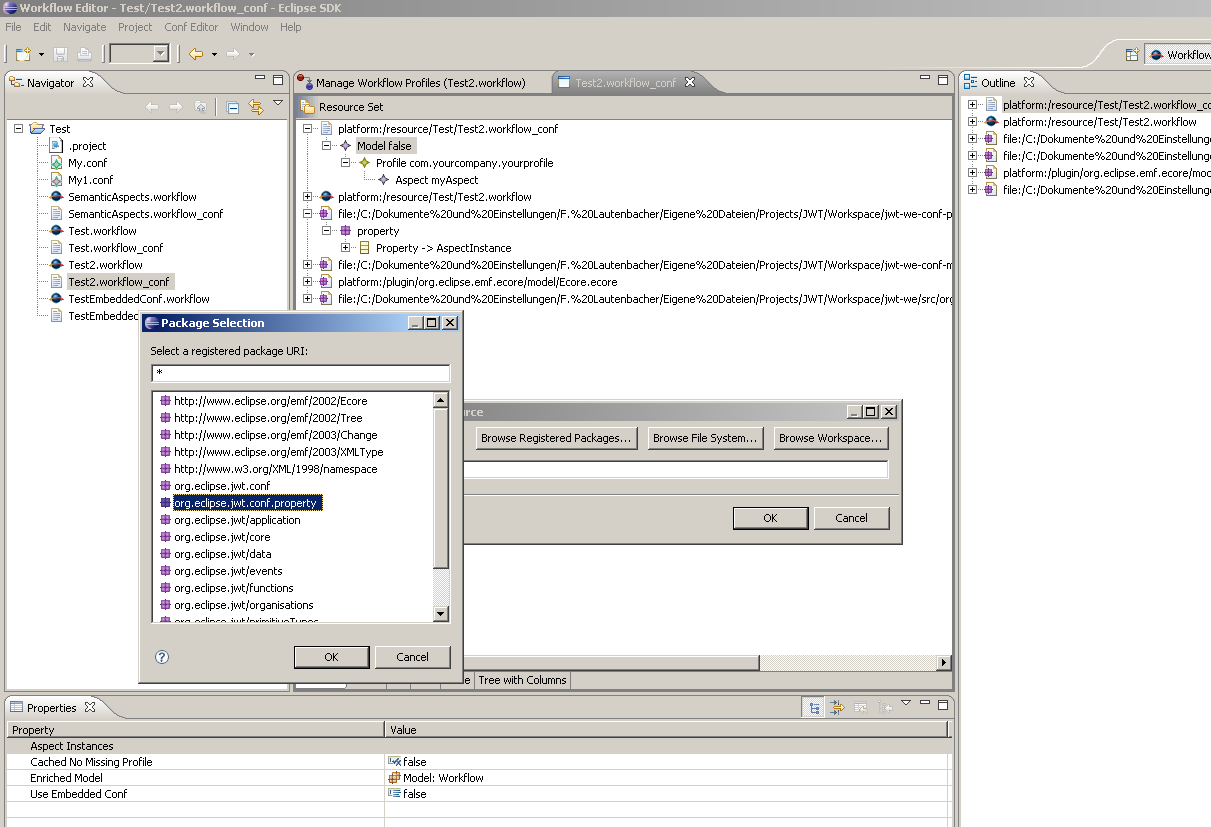The image size is (1211, 827).
Task: Open the Properties view menu triangle
Action: pos(906,704)
